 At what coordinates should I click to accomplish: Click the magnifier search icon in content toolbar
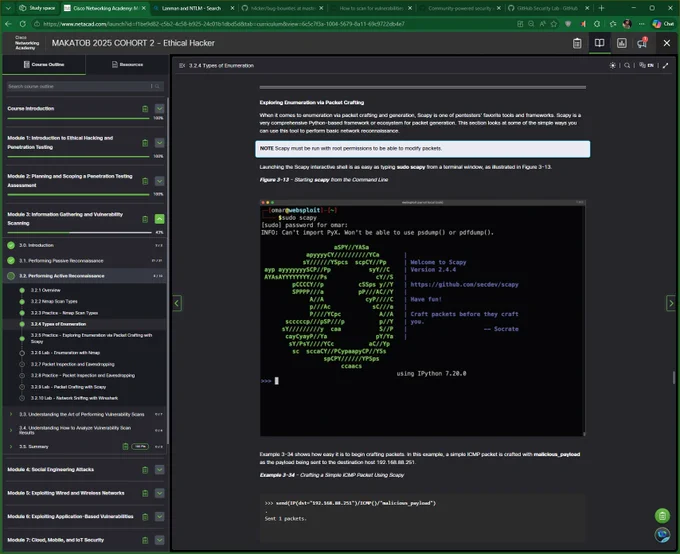coord(627,66)
